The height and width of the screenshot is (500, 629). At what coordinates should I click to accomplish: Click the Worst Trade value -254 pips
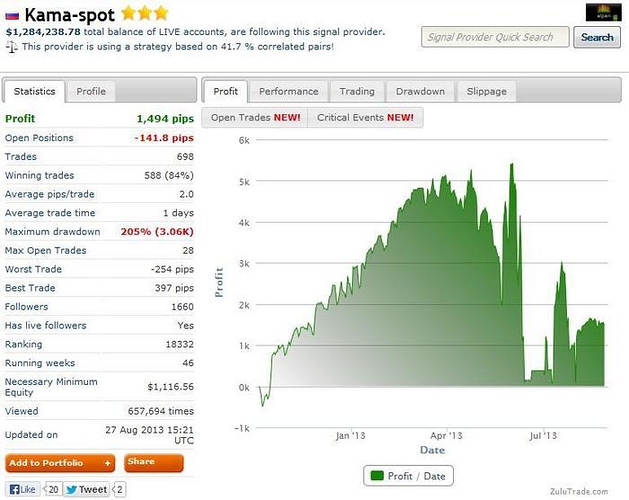click(172, 269)
